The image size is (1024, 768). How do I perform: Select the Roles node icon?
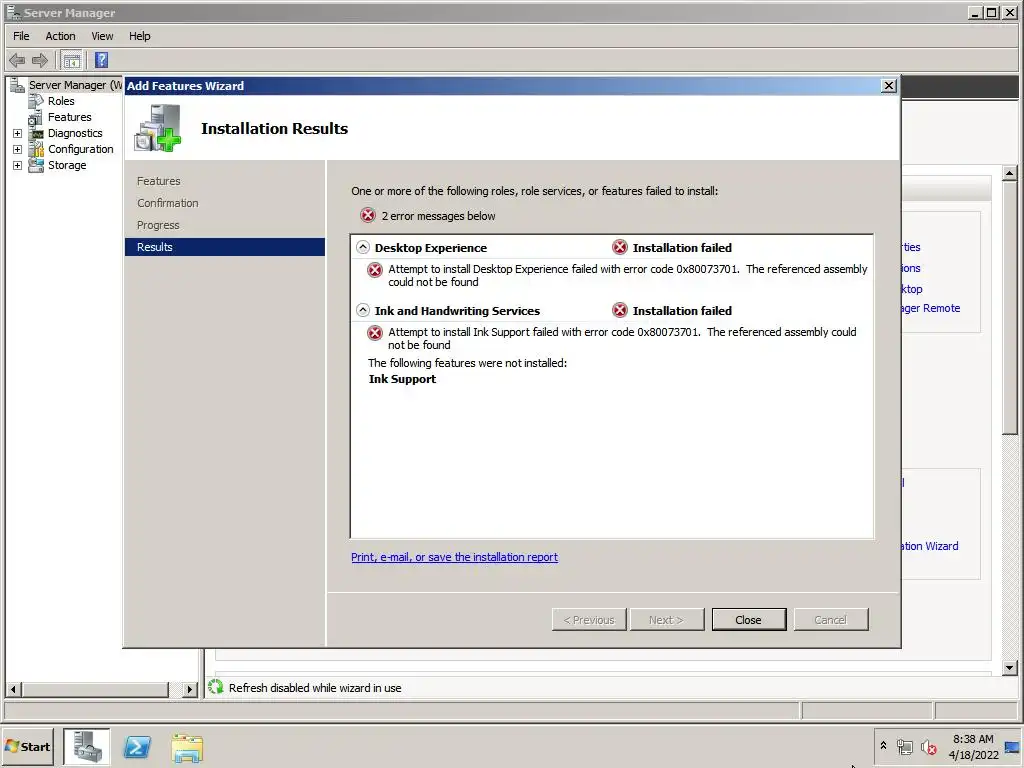(x=36, y=101)
